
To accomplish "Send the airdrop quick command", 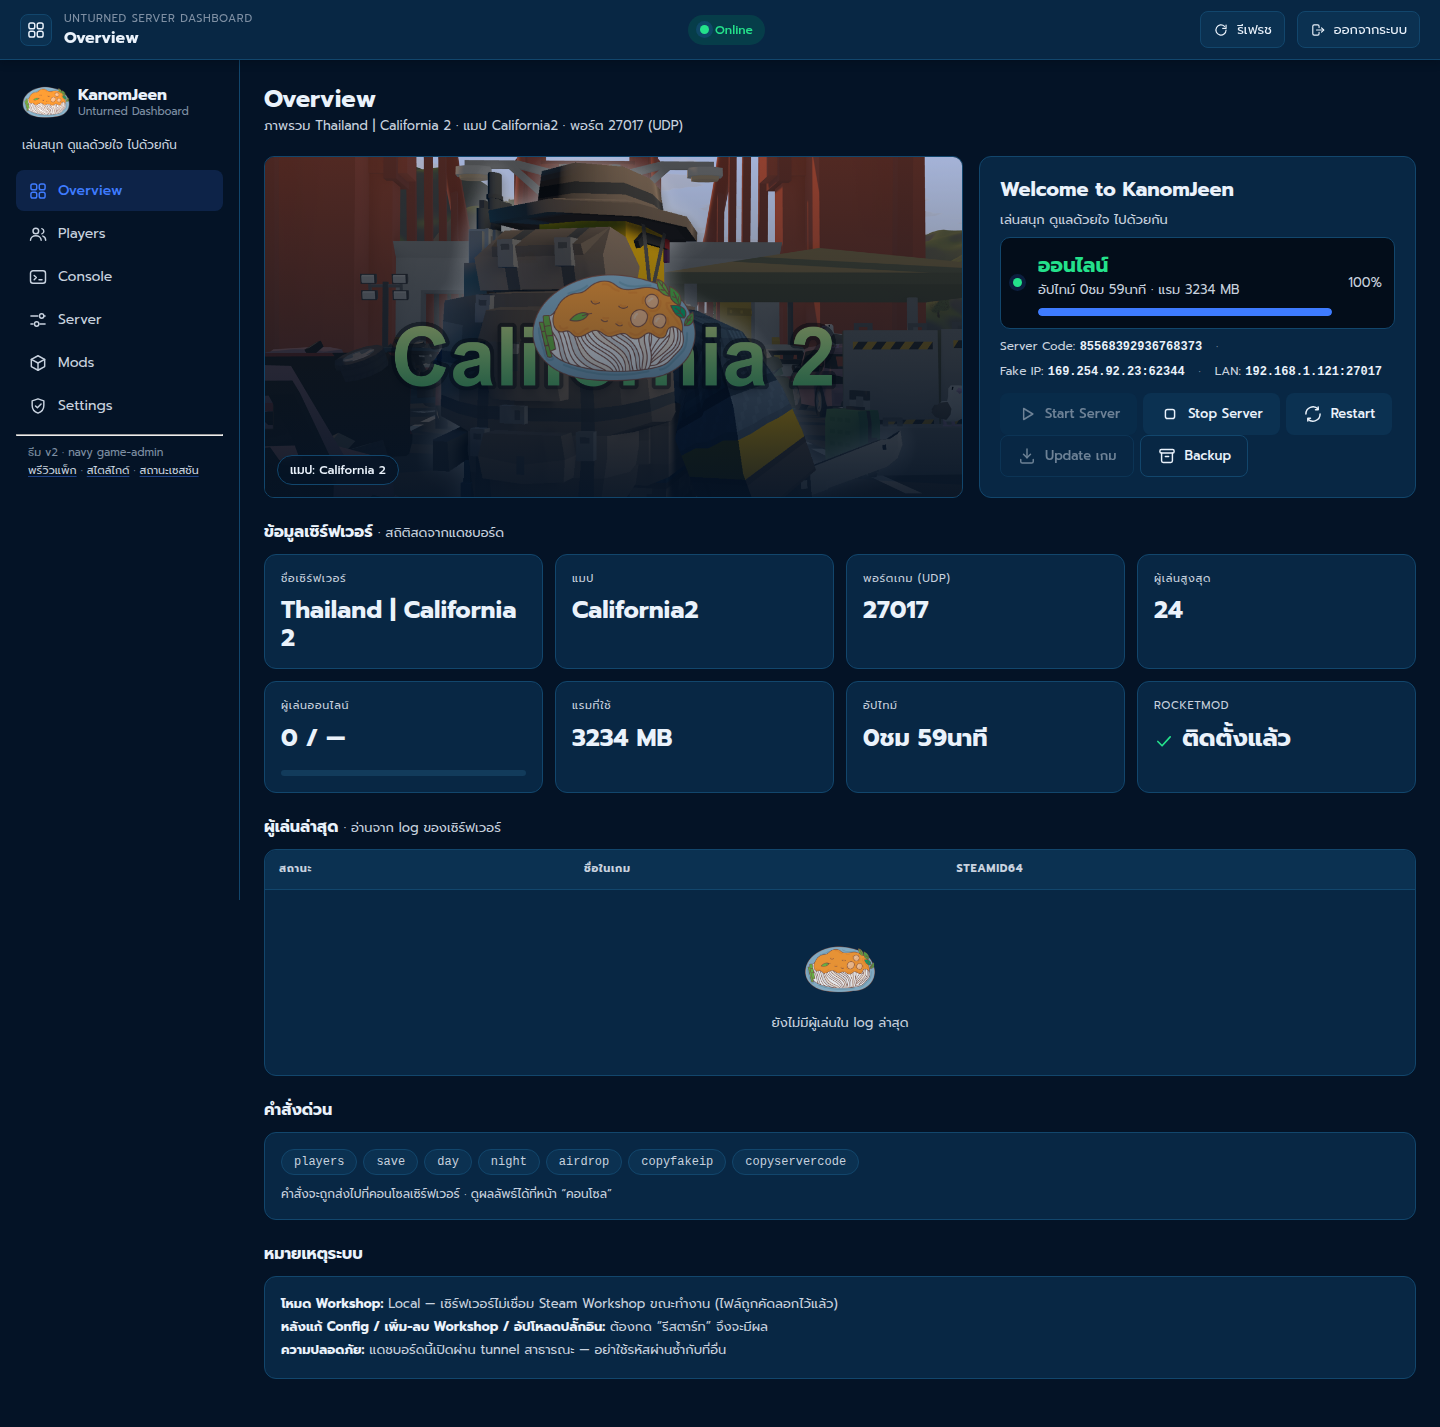I will tap(584, 1161).
